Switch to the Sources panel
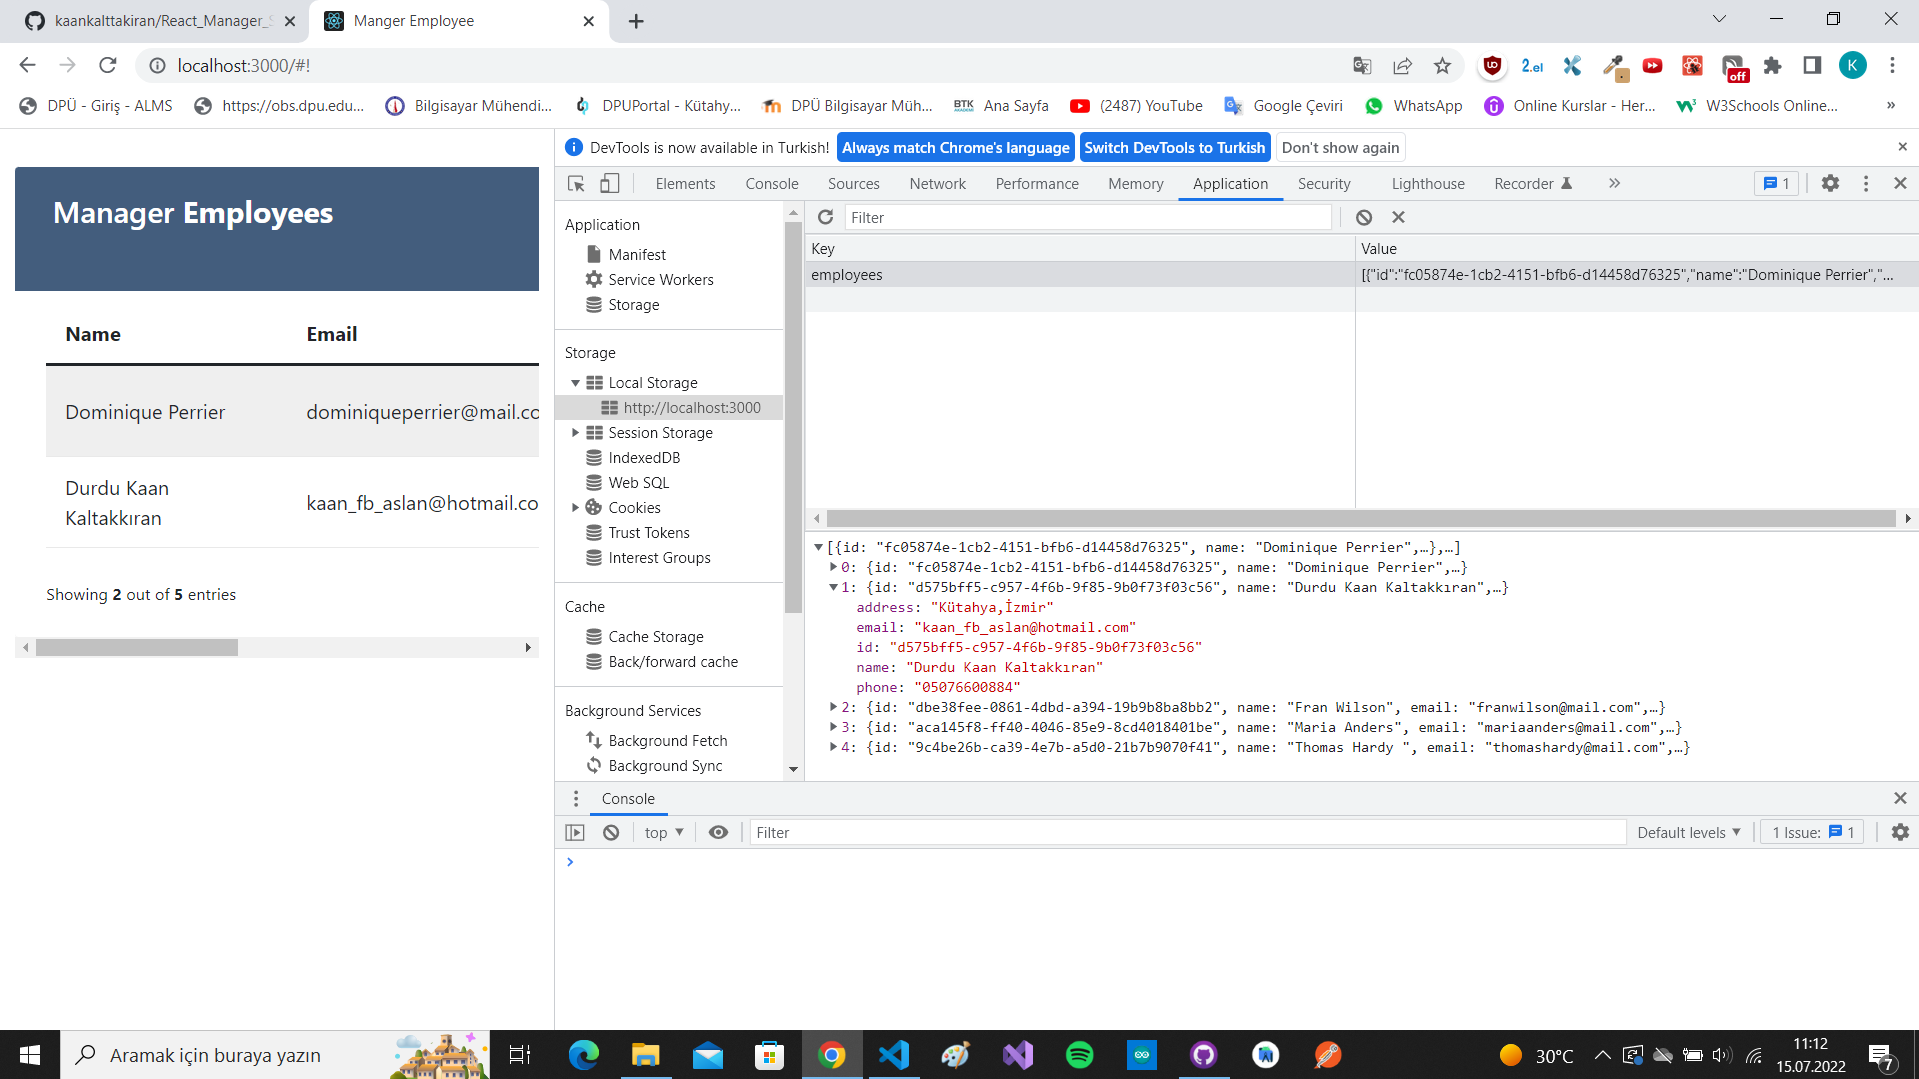 click(x=853, y=184)
